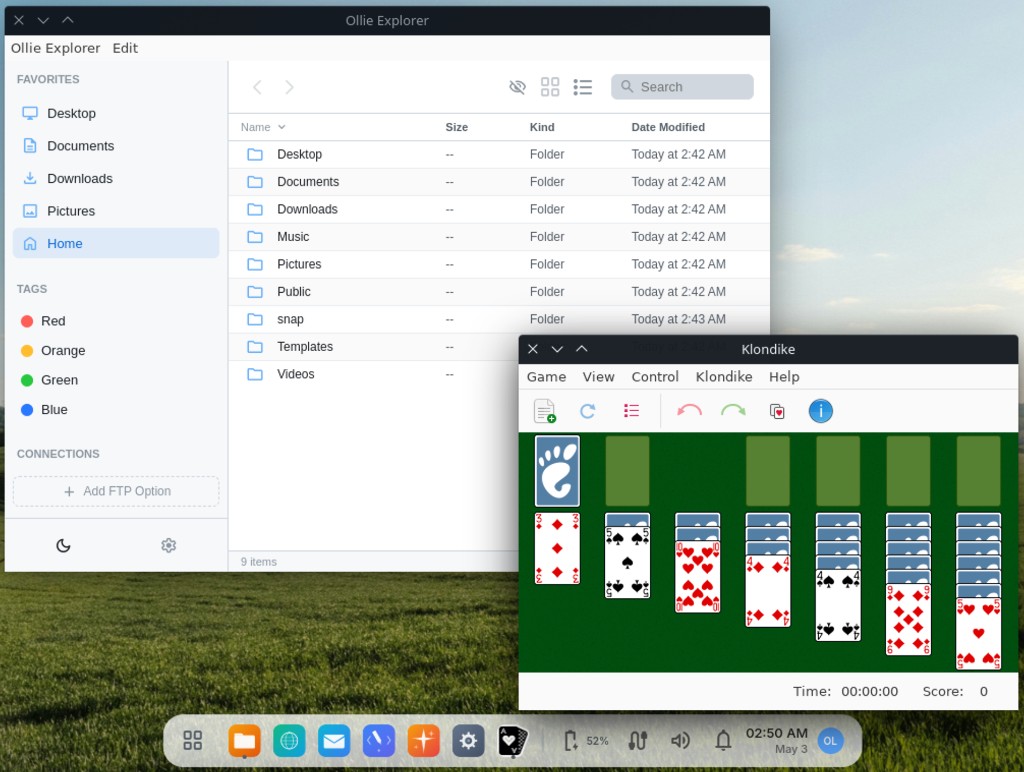
Task: Launch the file manager from dock
Action: (244, 740)
